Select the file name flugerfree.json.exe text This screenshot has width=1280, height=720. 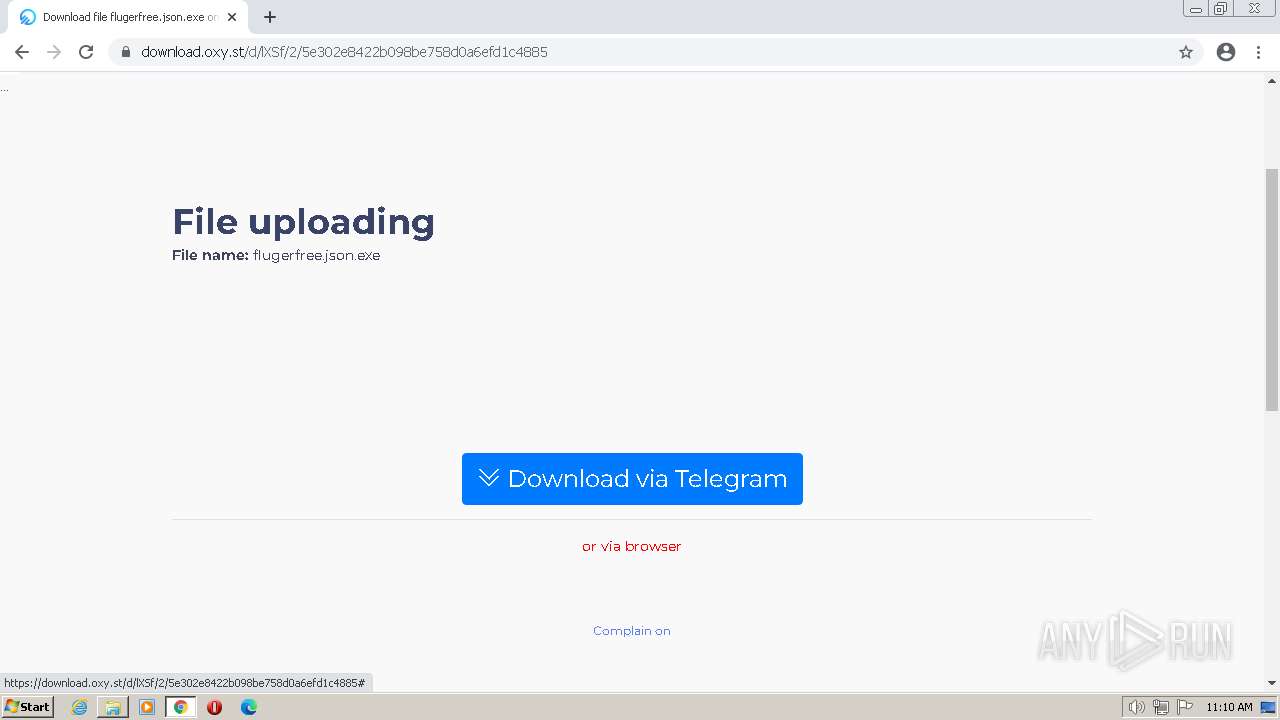316,255
